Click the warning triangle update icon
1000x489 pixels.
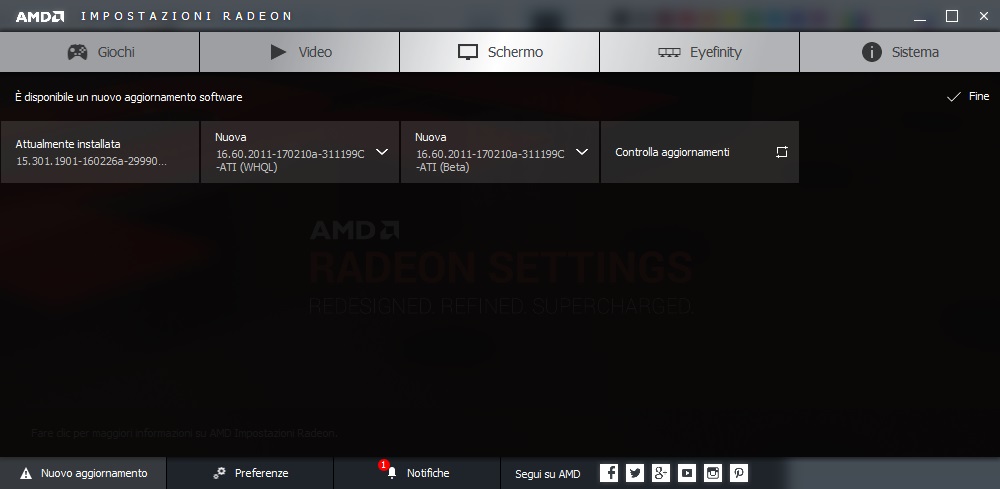click(26, 474)
